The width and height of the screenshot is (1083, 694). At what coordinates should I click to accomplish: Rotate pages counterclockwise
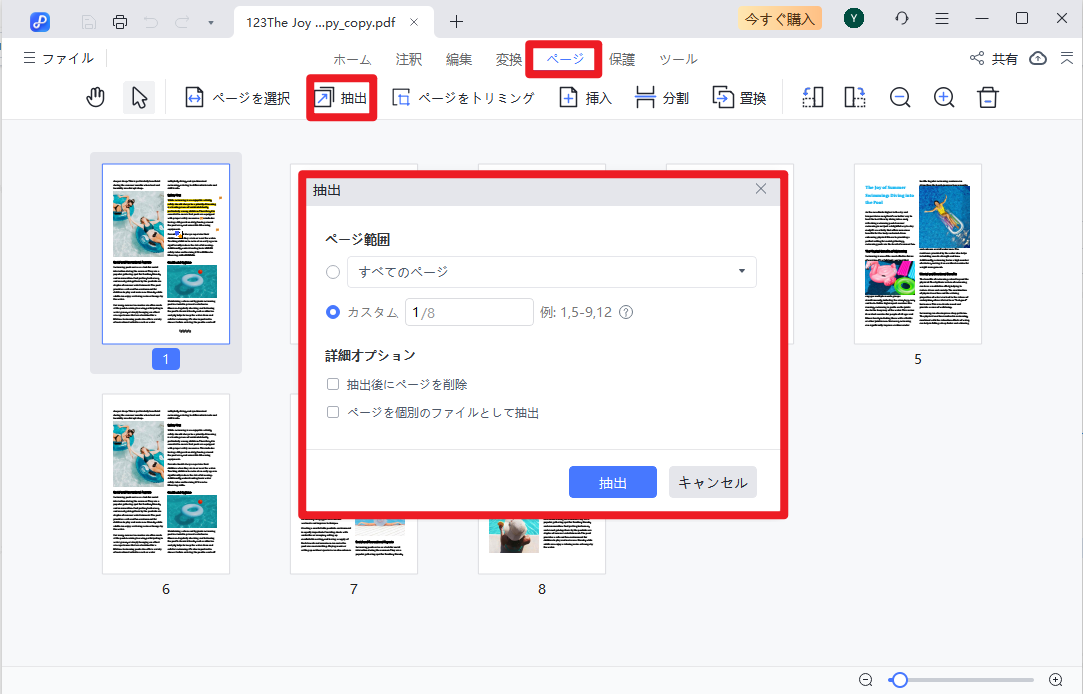pos(811,96)
